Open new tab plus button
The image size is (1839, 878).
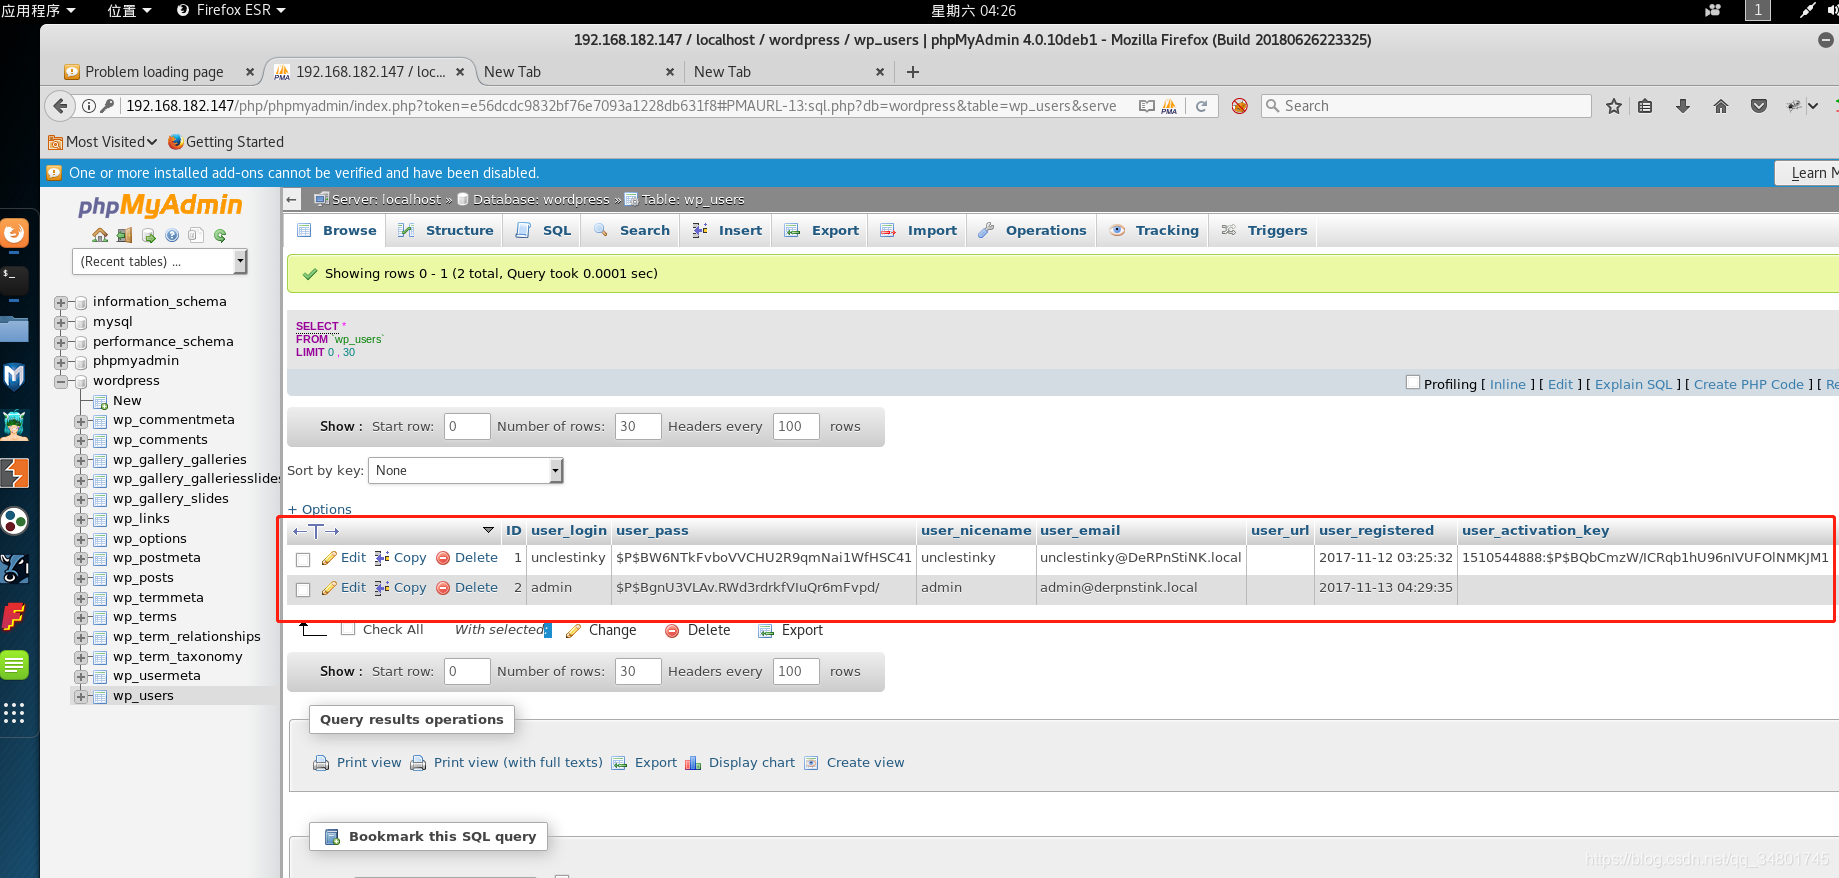point(913,72)
